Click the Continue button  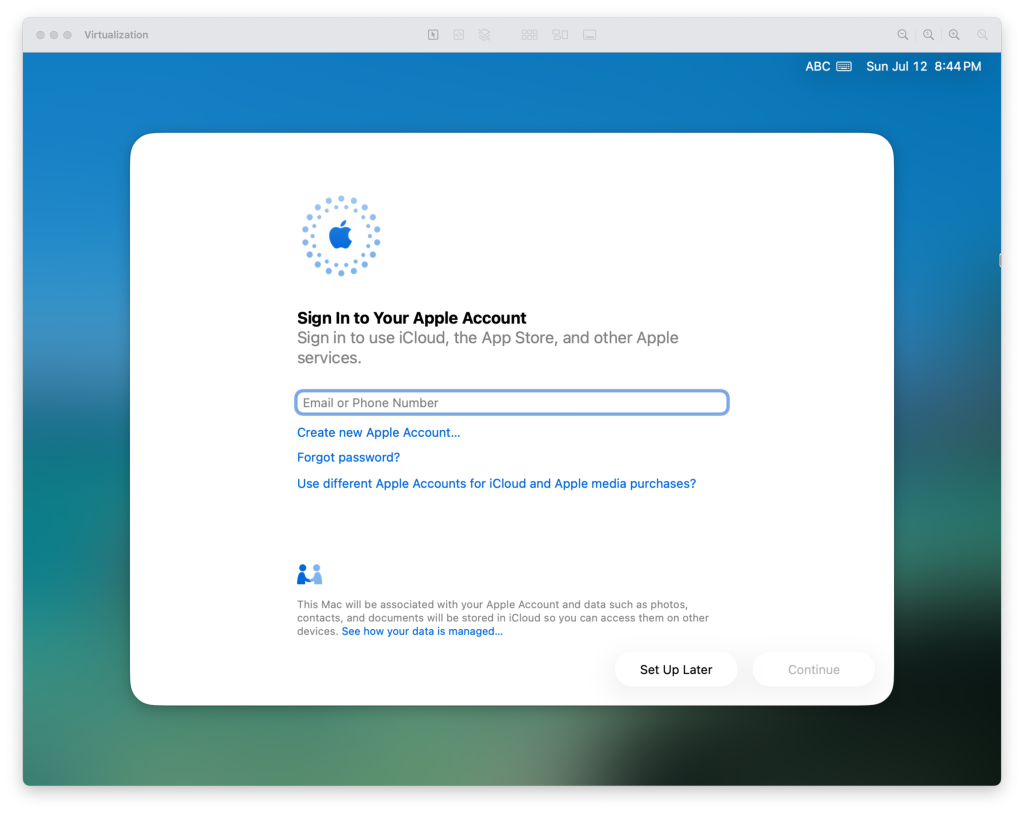point(814,670)
